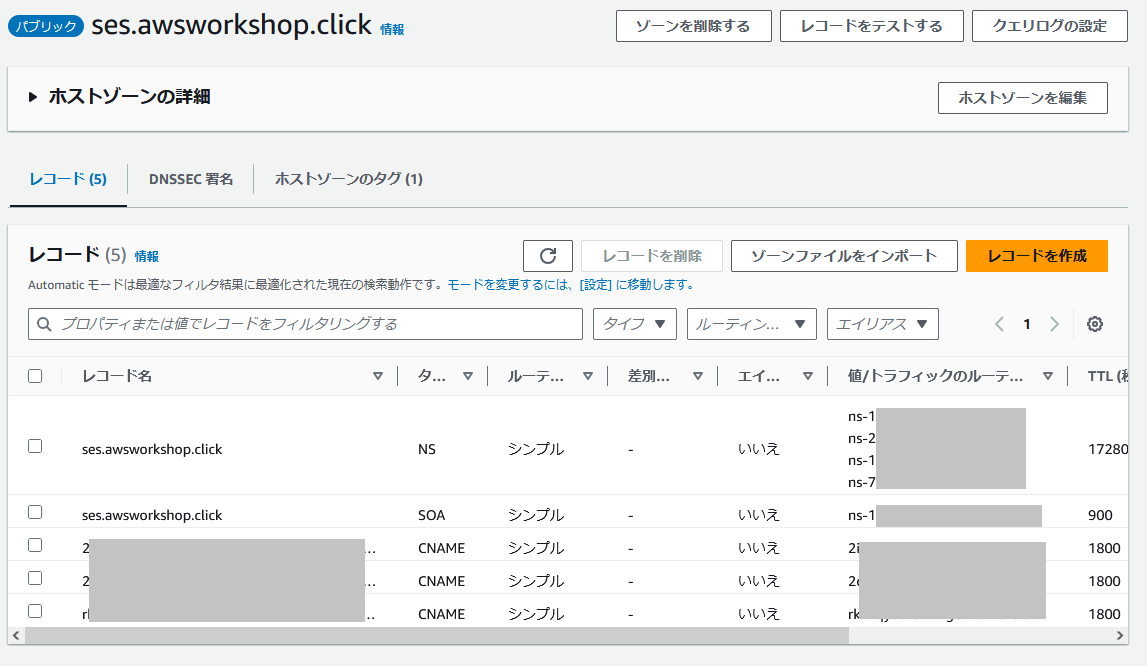This screenshot has height=666, width=1147.
Task: Click NS type cell
Action: pyautogui.click(x=426, y=449)
